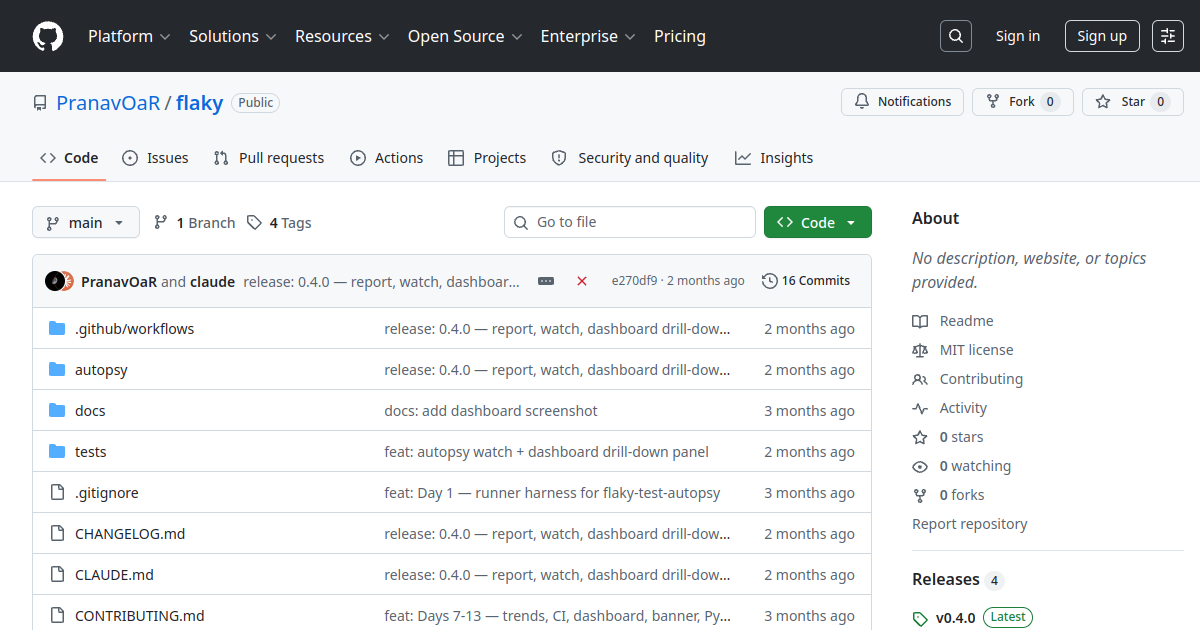This screenshot has width=1200, height=630.
Task: Click the failed status X icon
Action: [582, 281]
